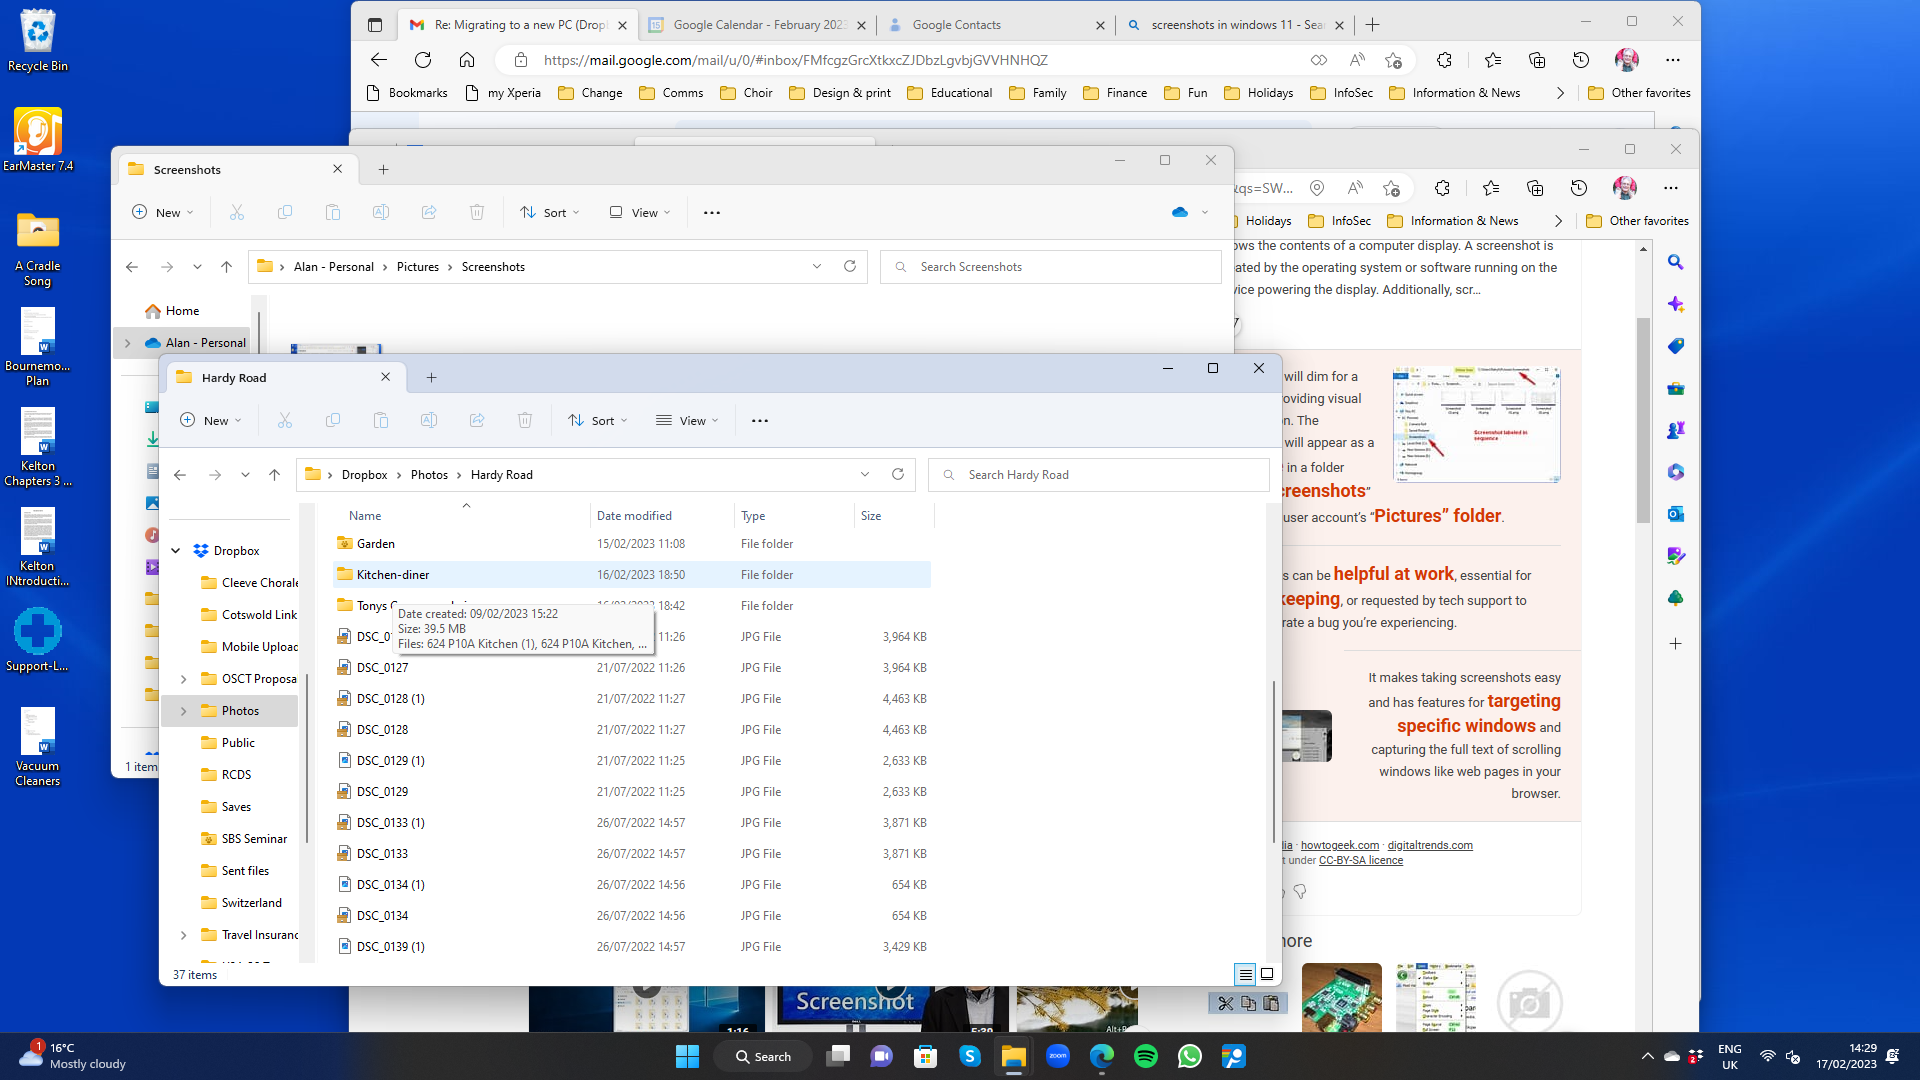This screenshot has width=1920, height=1080.
Task: Open Finance bookmarks folder
Action: (x=1115, y=93)
